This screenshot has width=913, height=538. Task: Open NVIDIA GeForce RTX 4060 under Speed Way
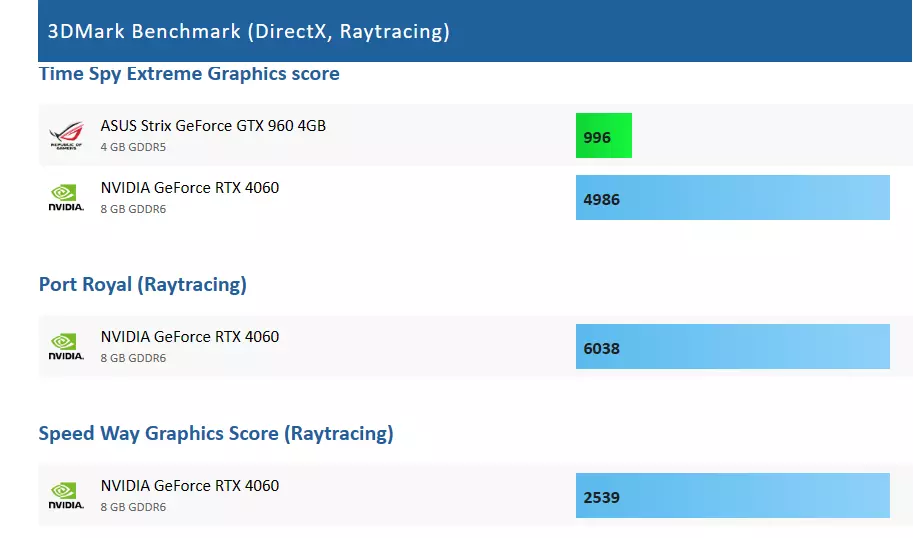click(x=190, y=486)
